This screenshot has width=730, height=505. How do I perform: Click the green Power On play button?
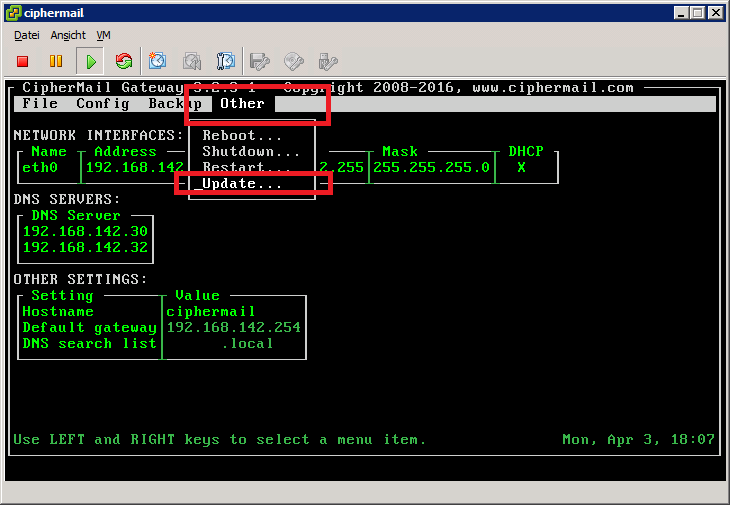[90, 62]
